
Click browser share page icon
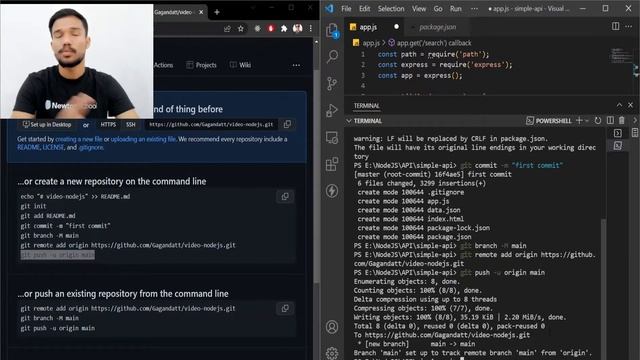point(227,29)
